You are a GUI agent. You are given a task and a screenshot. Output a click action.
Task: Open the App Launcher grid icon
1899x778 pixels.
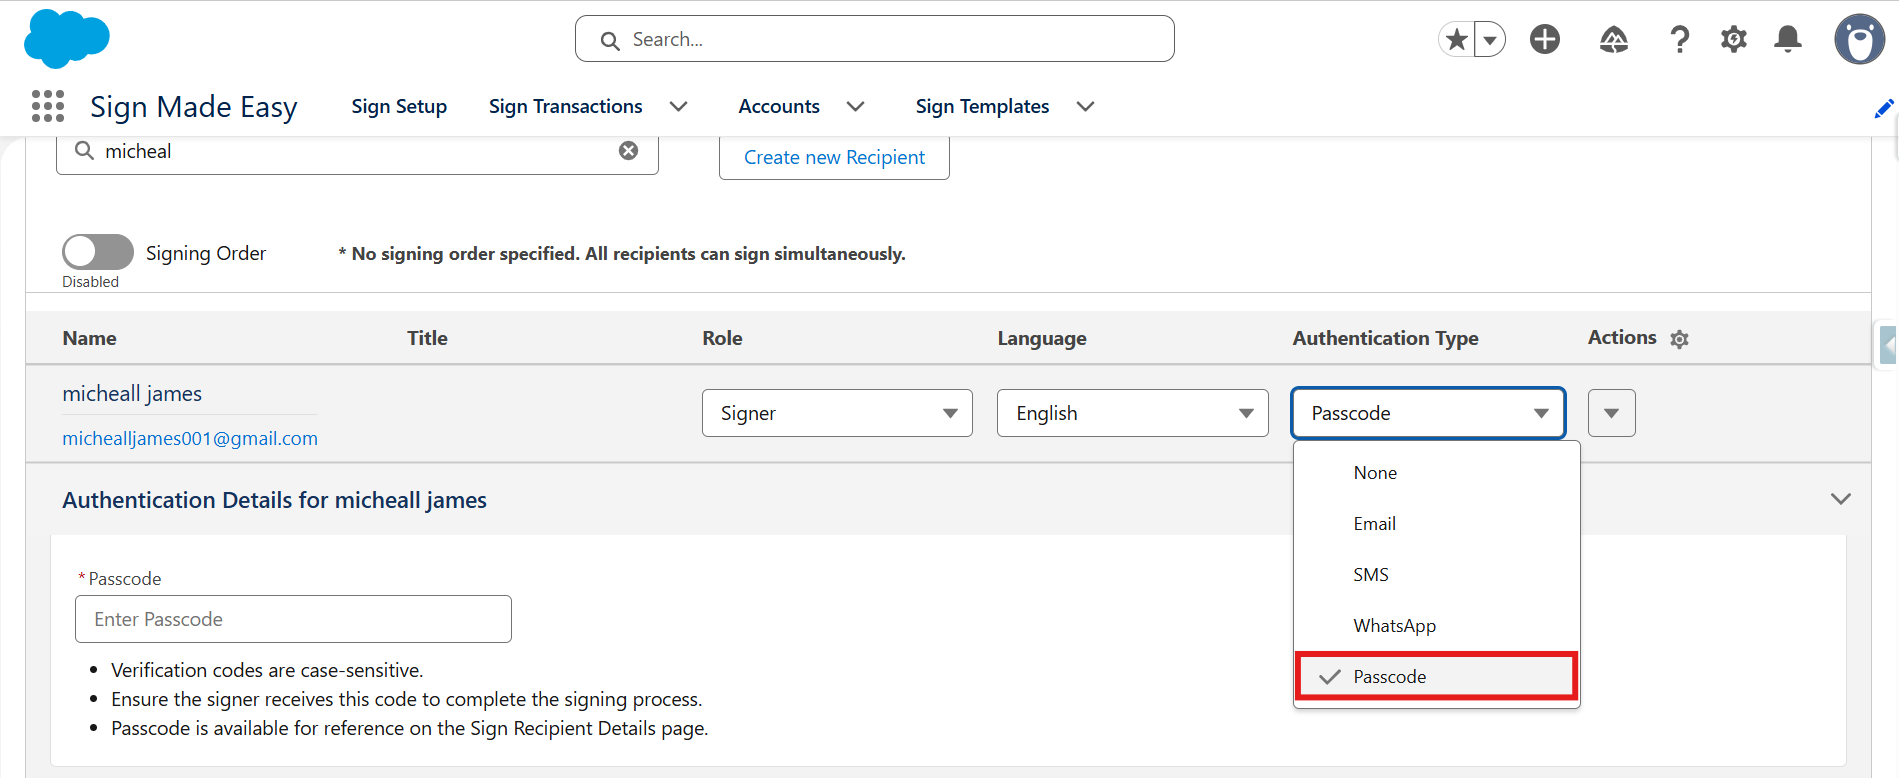coord(48,106)
